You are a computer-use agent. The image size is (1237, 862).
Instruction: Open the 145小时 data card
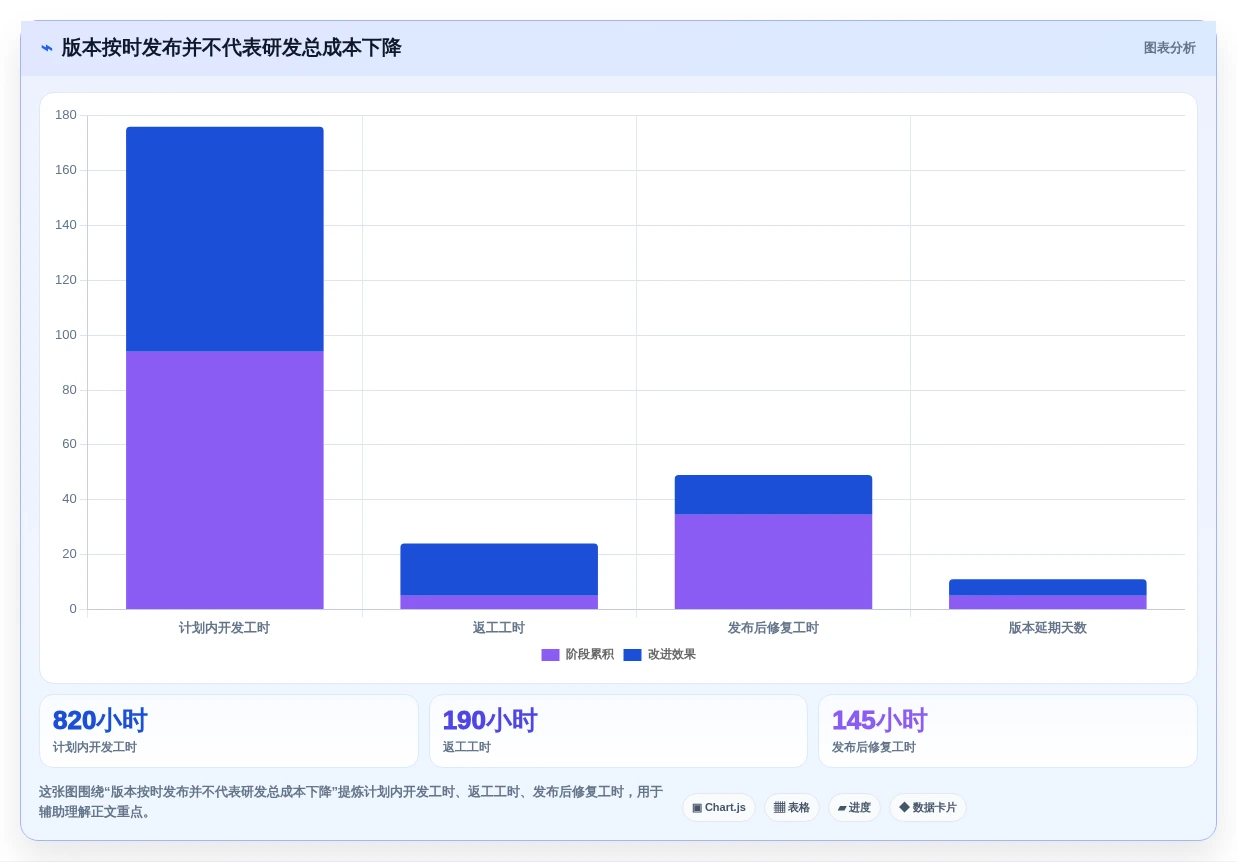[x=1008, y=731]
